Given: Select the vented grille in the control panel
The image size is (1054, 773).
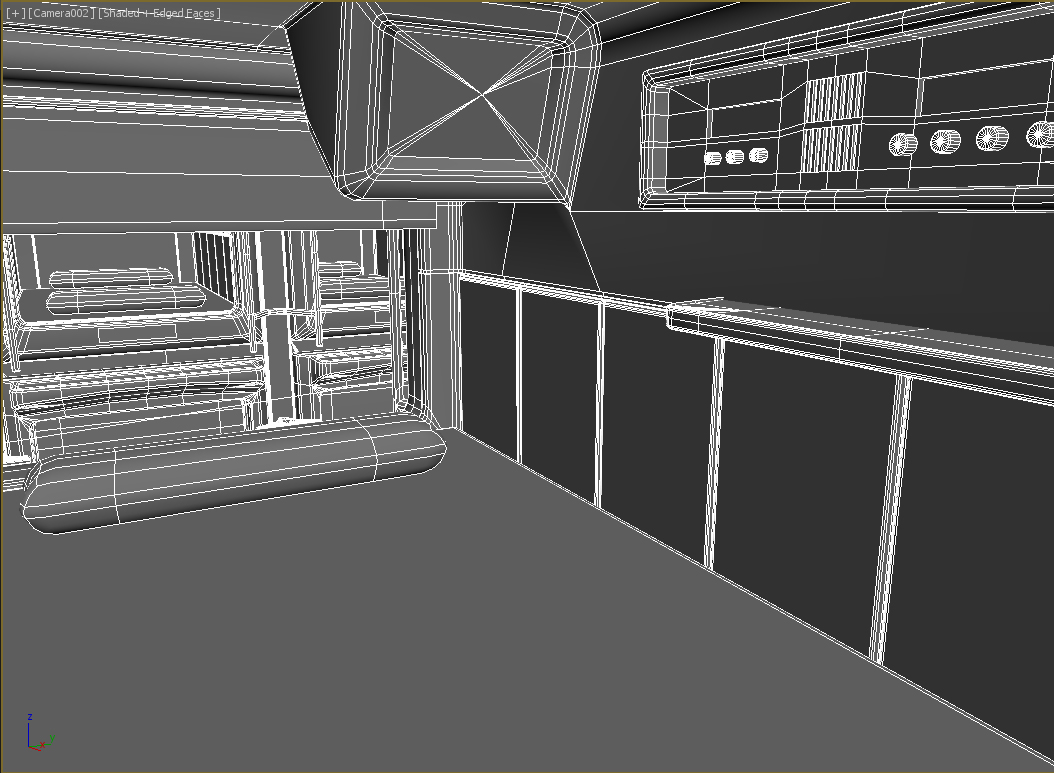Looking at the screenshot, I should [830, 120].
